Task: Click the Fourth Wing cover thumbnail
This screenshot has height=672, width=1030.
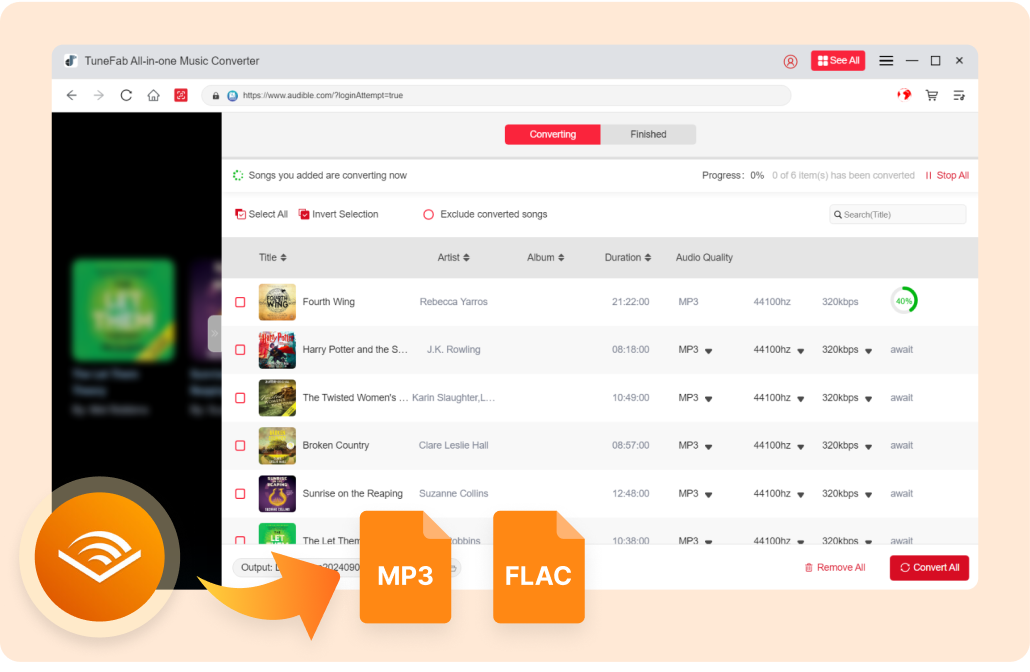Action: coord(277,302)
